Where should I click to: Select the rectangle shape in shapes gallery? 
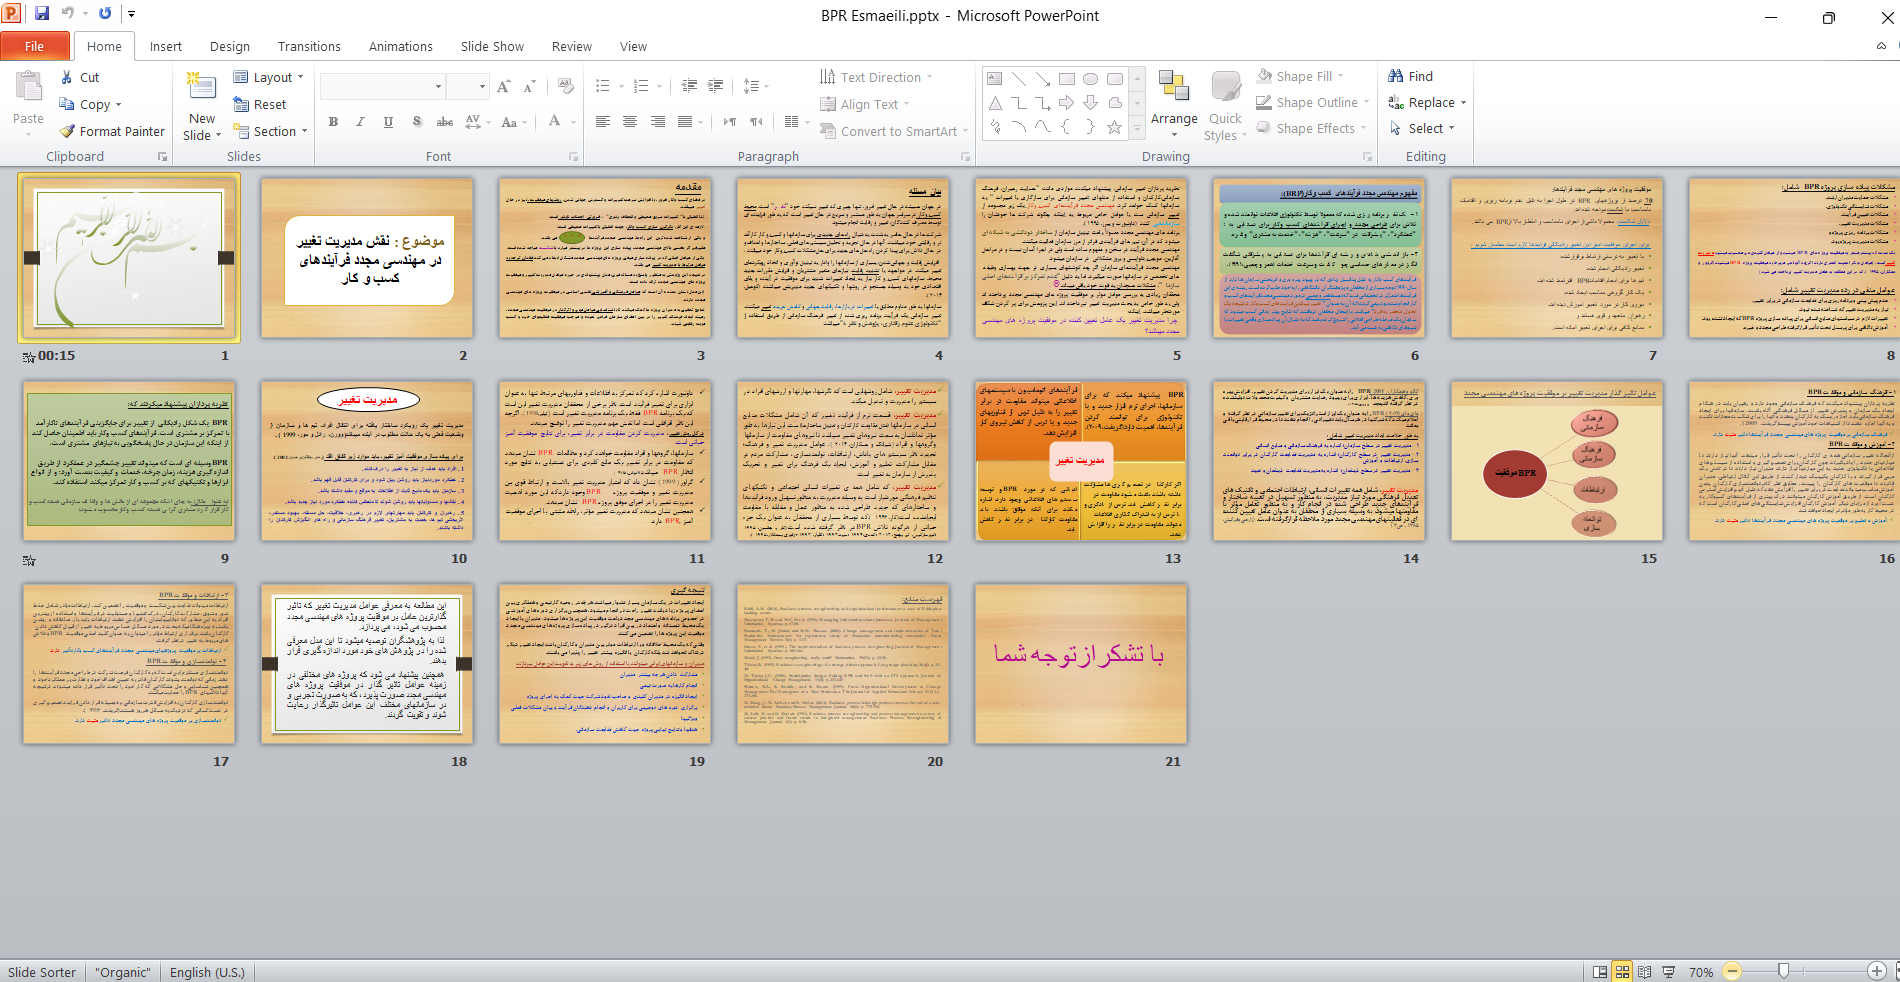[1067, 79]
